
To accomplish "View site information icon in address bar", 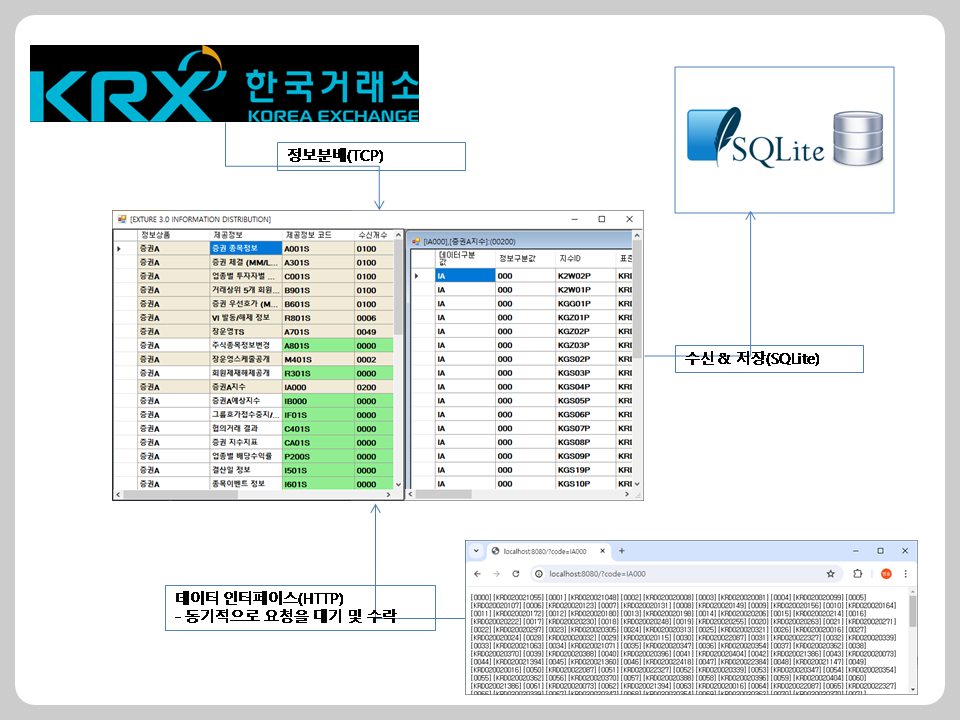I will (x=539, y=574).
